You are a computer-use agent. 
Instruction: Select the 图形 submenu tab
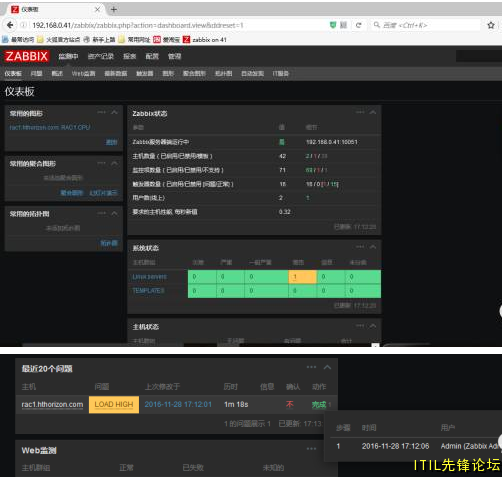pyautogui.click(x=168, y=74)
